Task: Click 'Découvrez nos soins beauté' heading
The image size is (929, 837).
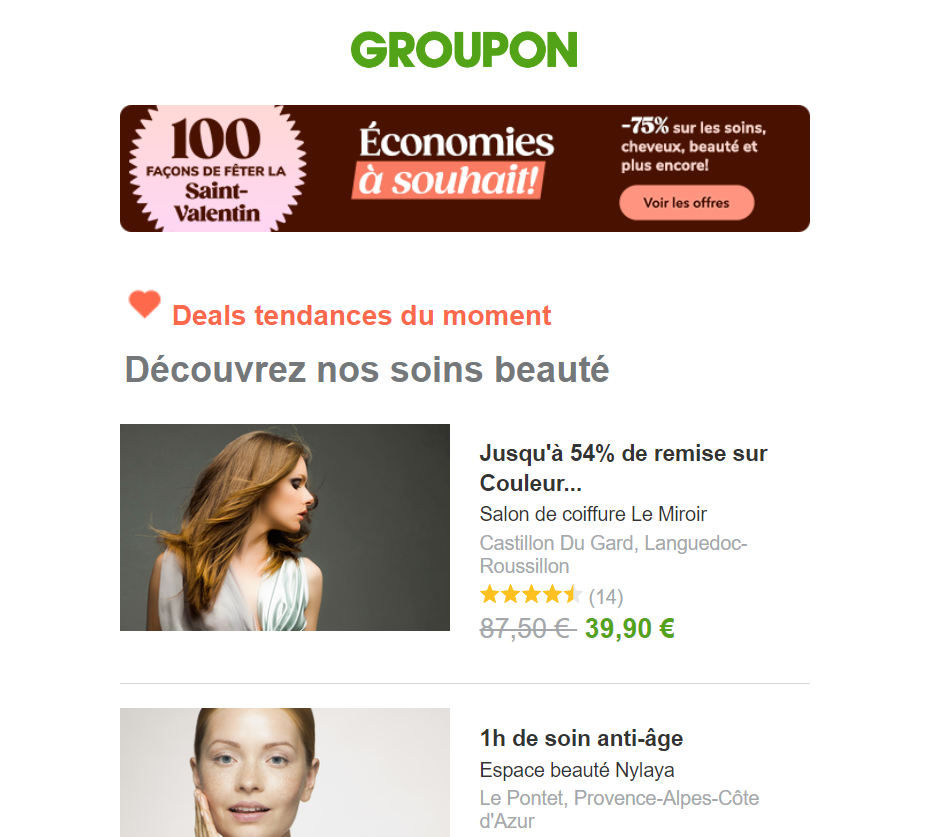Action: pos(367,370)
